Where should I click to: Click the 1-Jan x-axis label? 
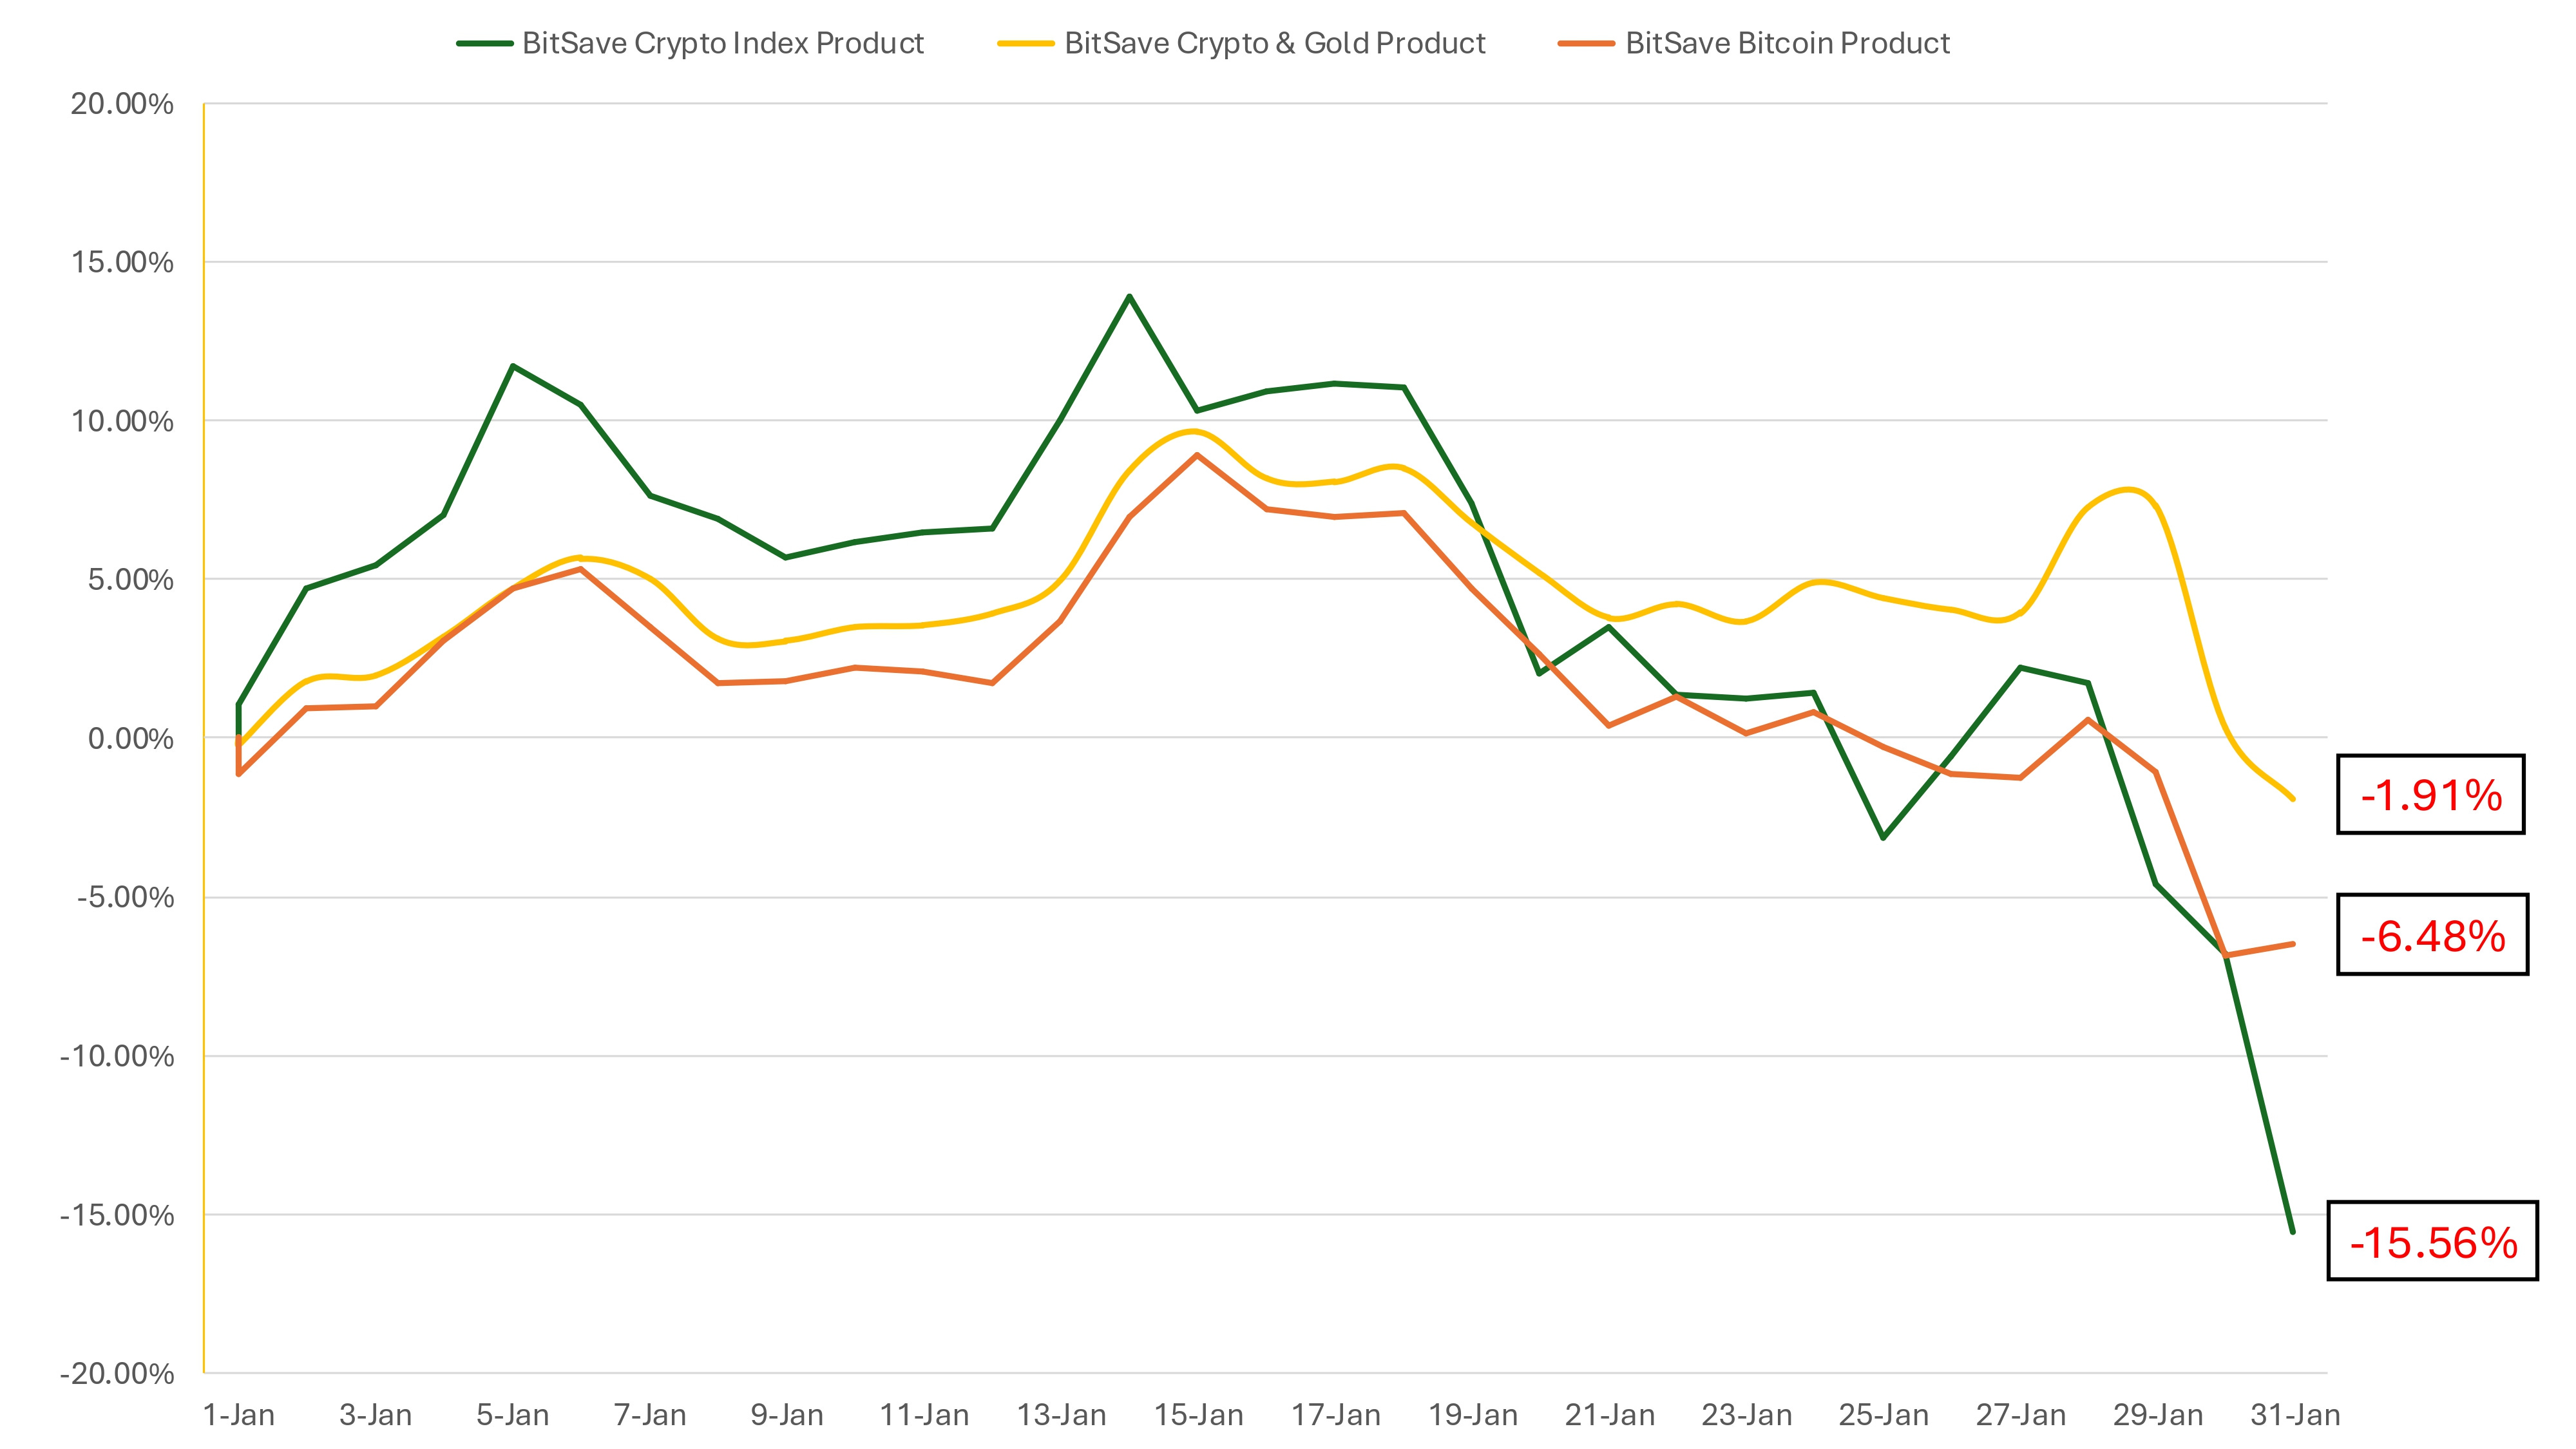(x=238, y=1415)
